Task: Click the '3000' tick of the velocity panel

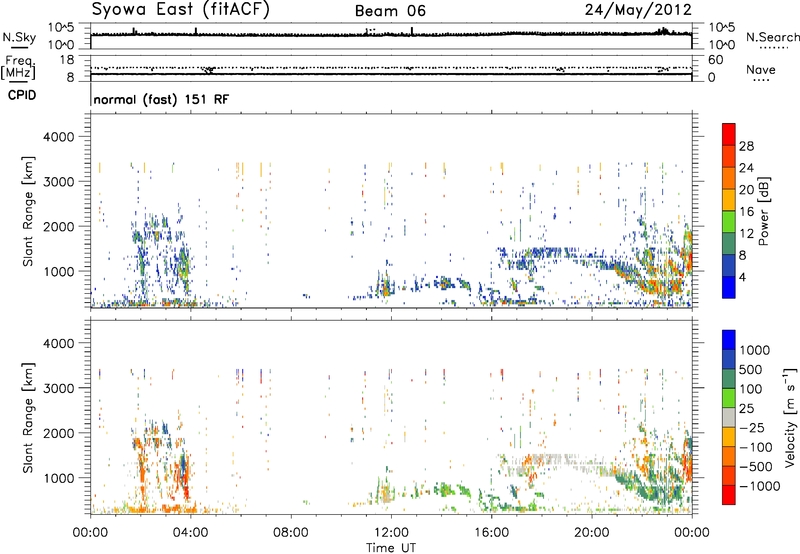Action: click(x=58, y=388)
